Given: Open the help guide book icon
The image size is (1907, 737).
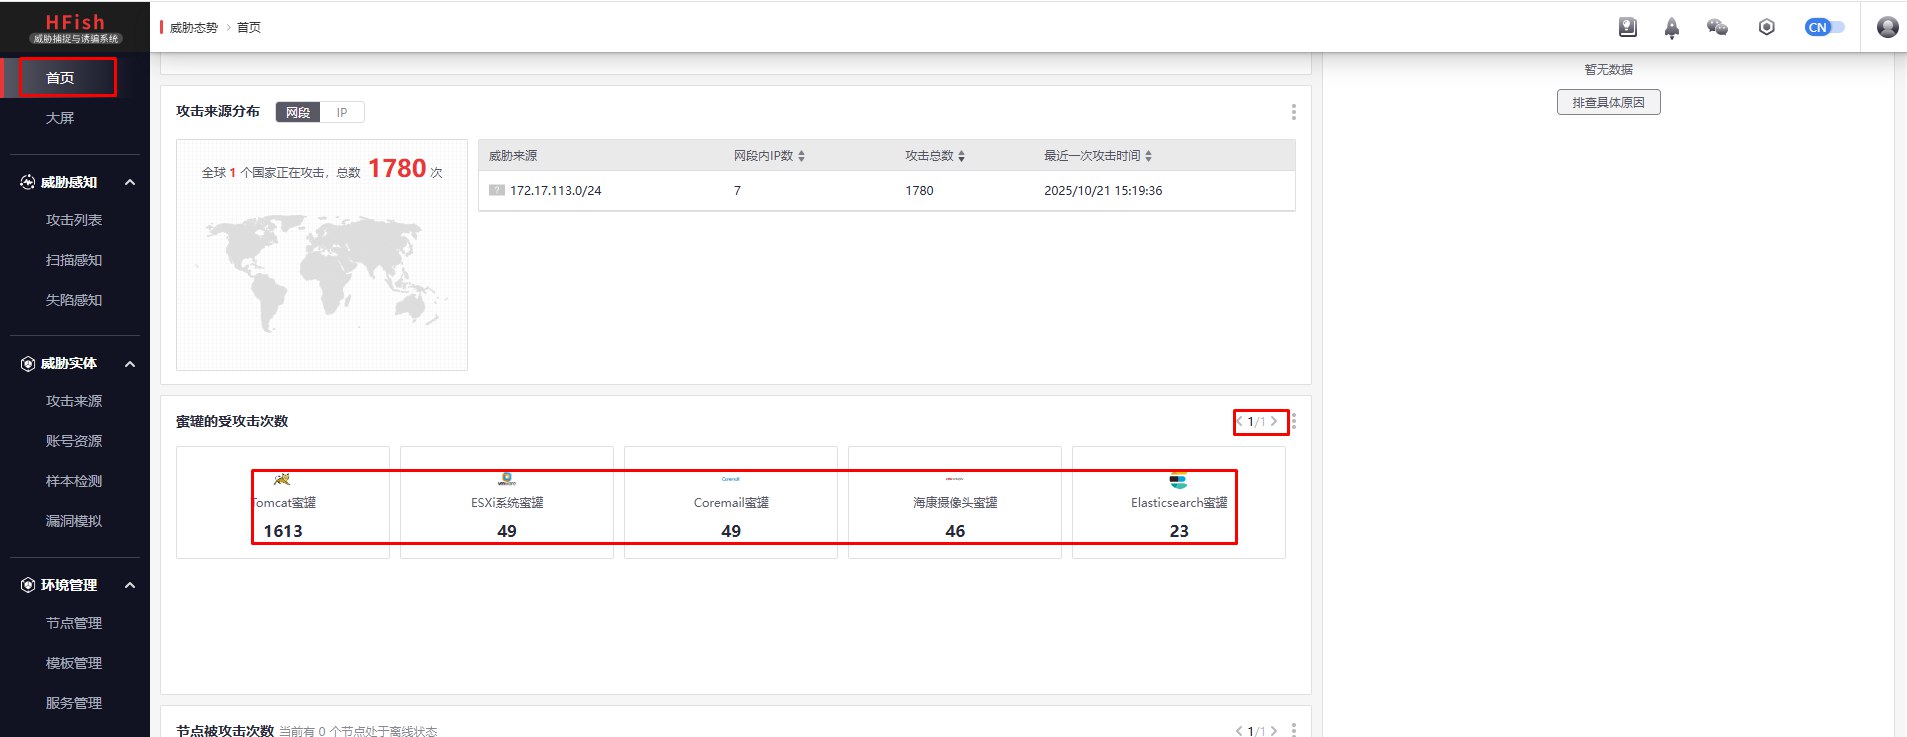Looking at the screenshot, I should click(1627, 27).
